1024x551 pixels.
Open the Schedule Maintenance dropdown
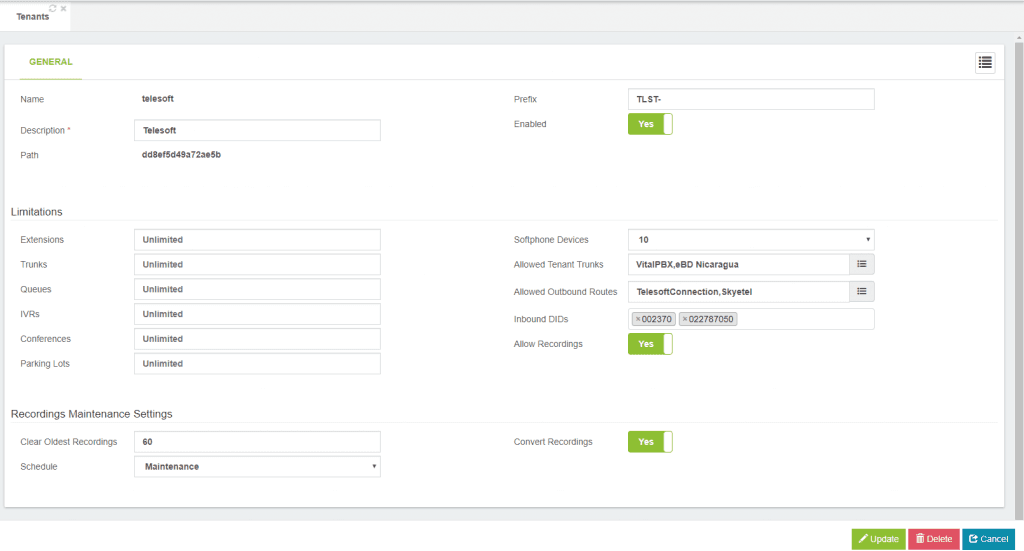click(257, 467)
